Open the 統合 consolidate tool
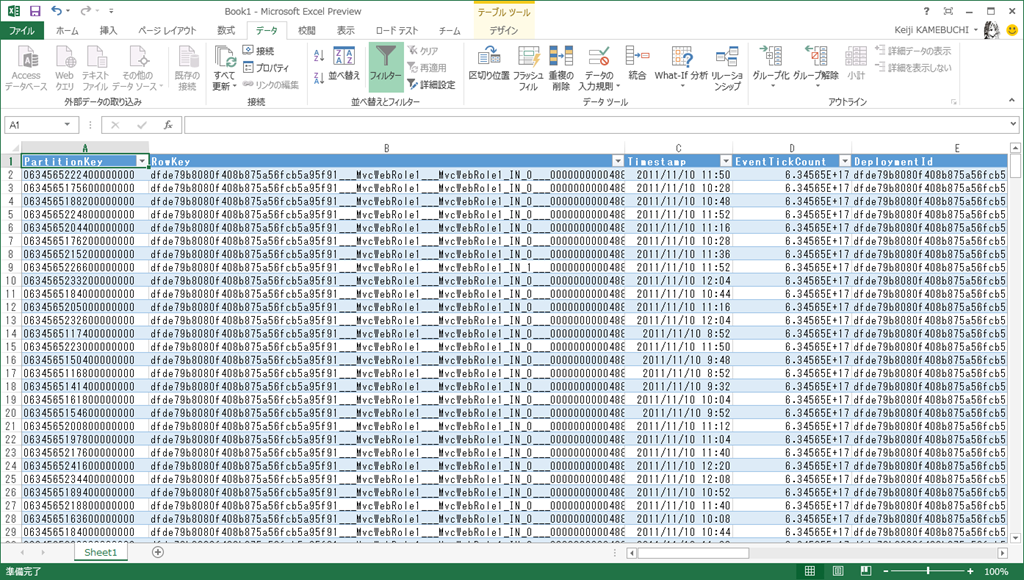The height and width of the screenshot is (580, 1024). pyautogui.click(x=637, y=63)
